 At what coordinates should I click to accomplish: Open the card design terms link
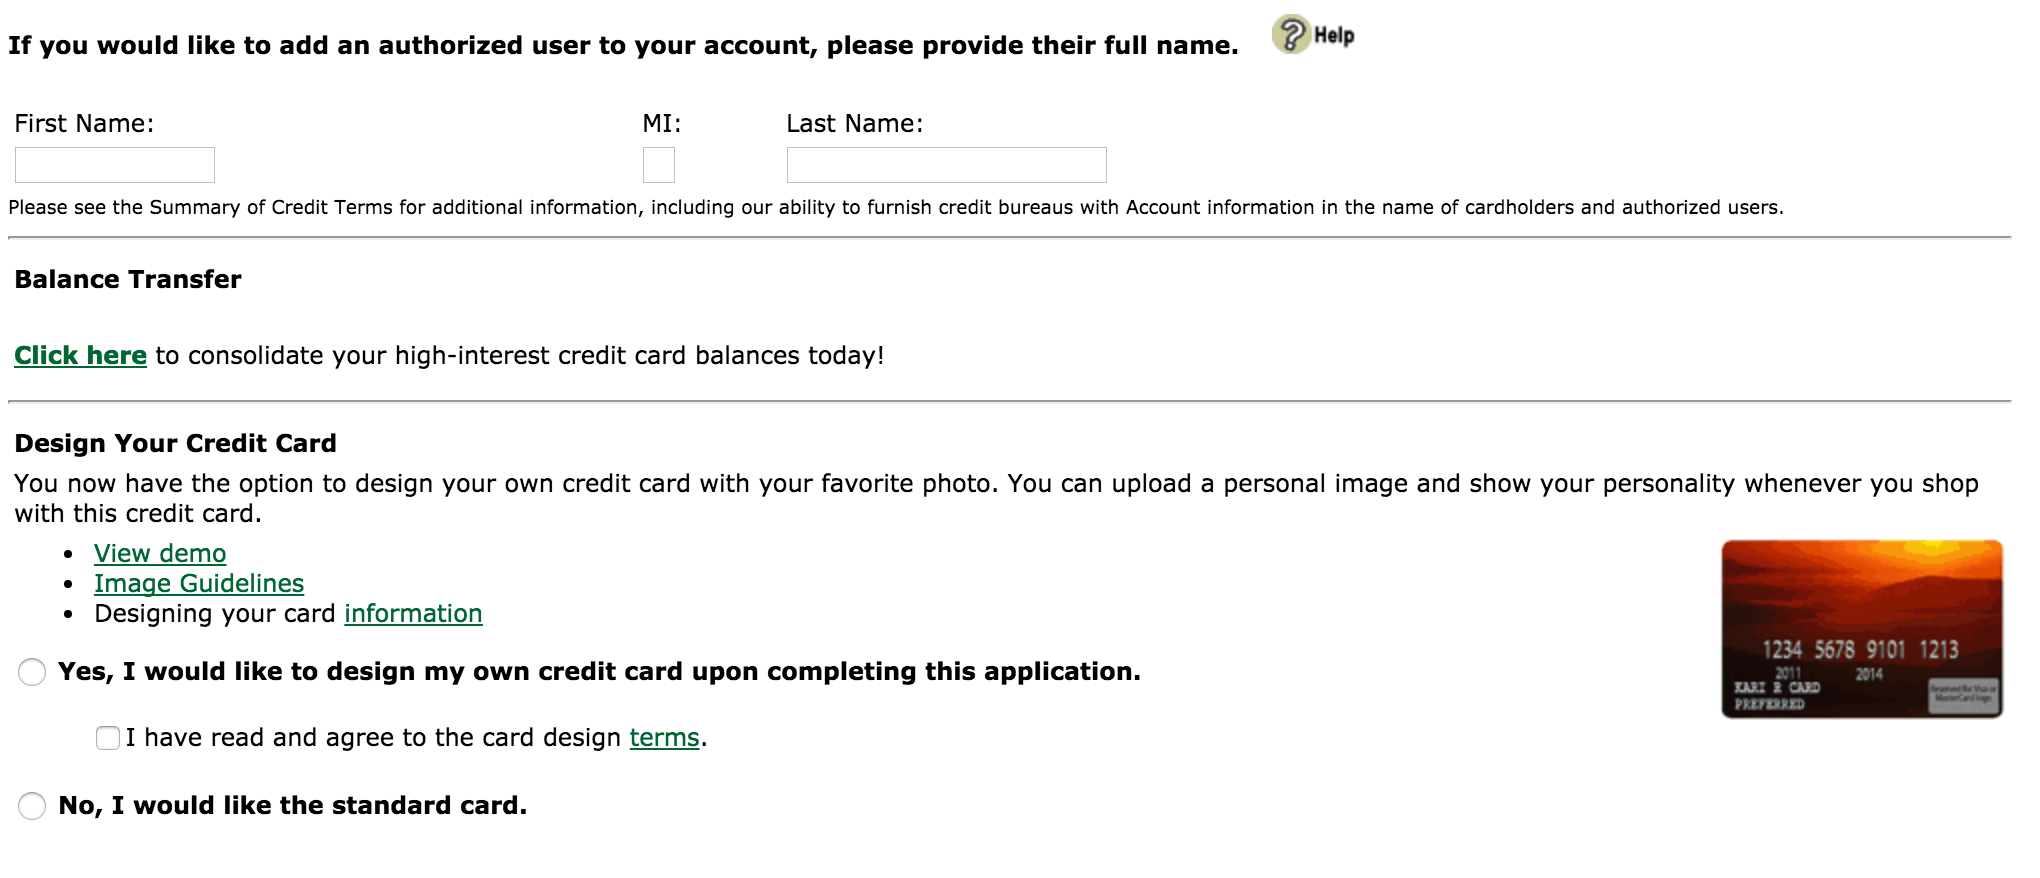point(664,738)
